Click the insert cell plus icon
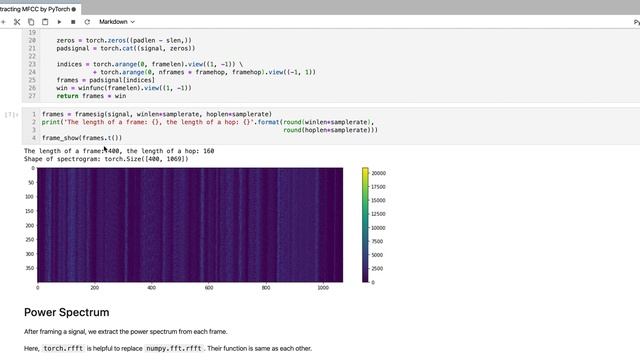640x360 pixels. [3, 22]
